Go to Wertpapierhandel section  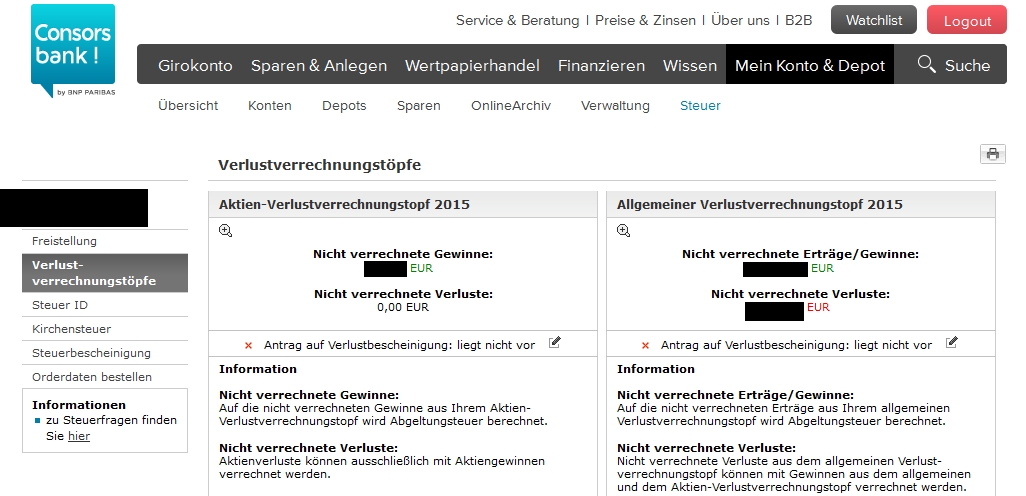click(x=472, y=65)
